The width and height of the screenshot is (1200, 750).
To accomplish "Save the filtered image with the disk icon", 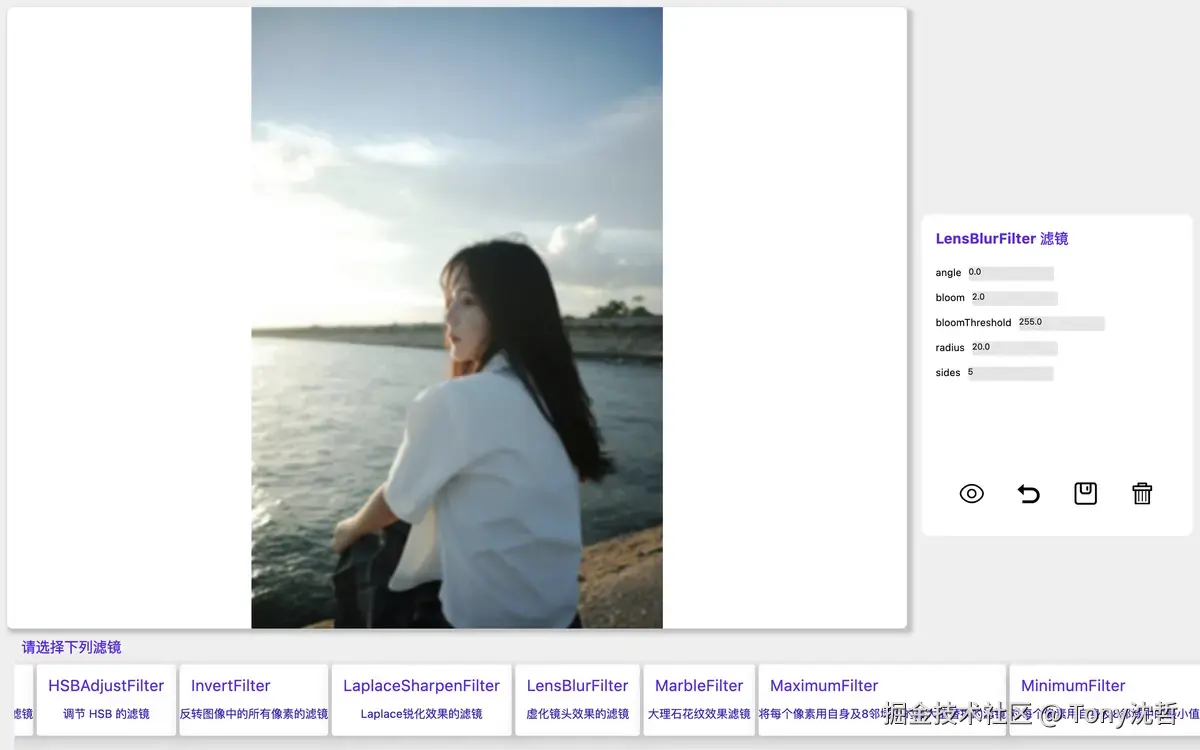I will coord(1085,493).
